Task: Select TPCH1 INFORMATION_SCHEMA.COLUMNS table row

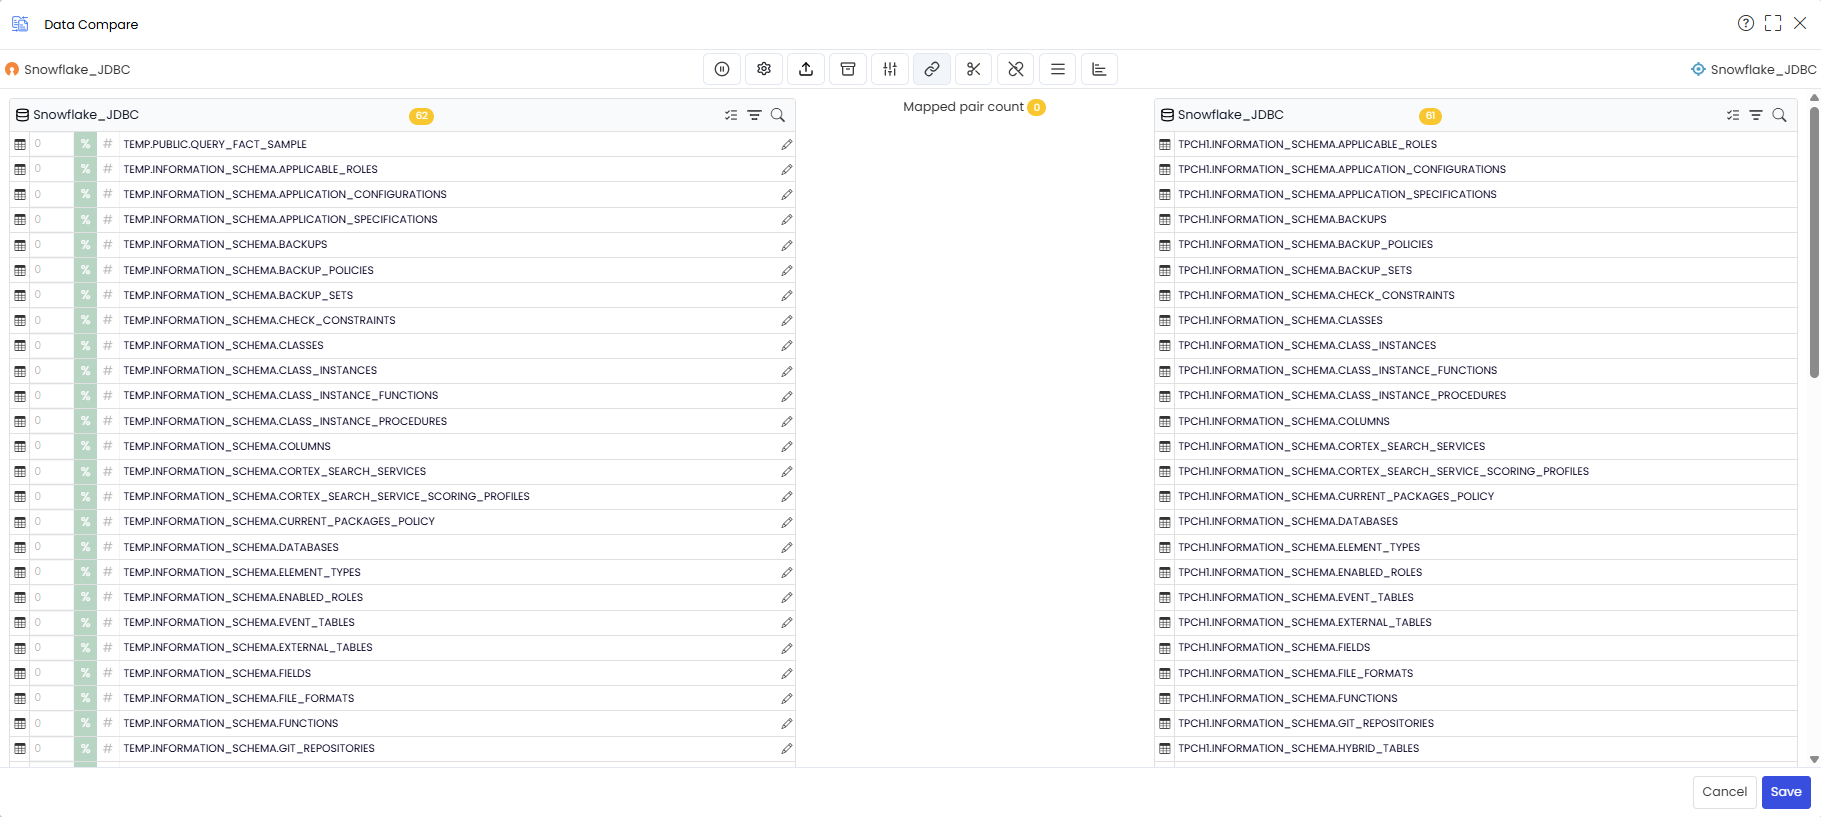Action: pyautogui.click(x=1476, y=421)
